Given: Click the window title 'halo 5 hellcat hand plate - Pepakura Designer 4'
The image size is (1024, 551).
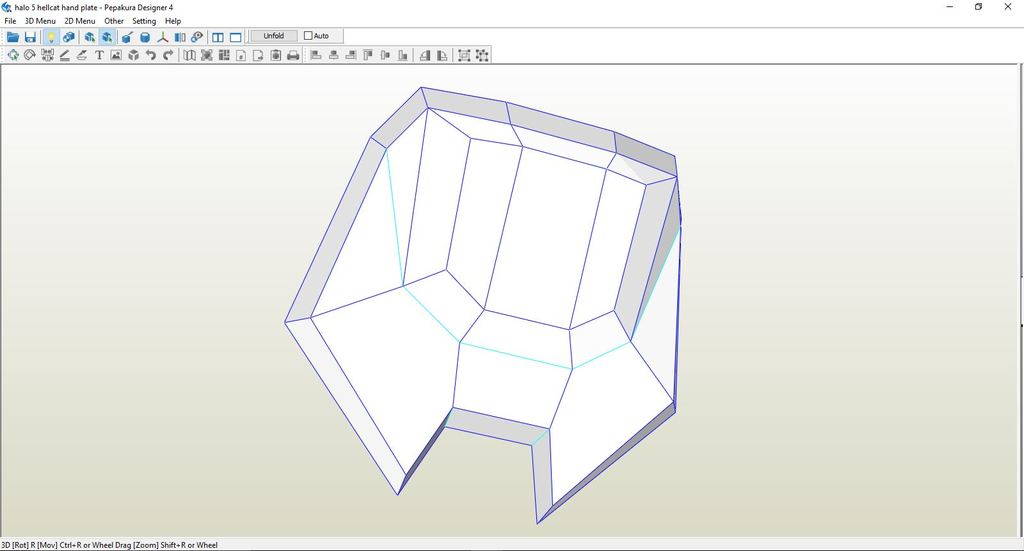Looking at the screenshot, I should click(x=94, y=7).
